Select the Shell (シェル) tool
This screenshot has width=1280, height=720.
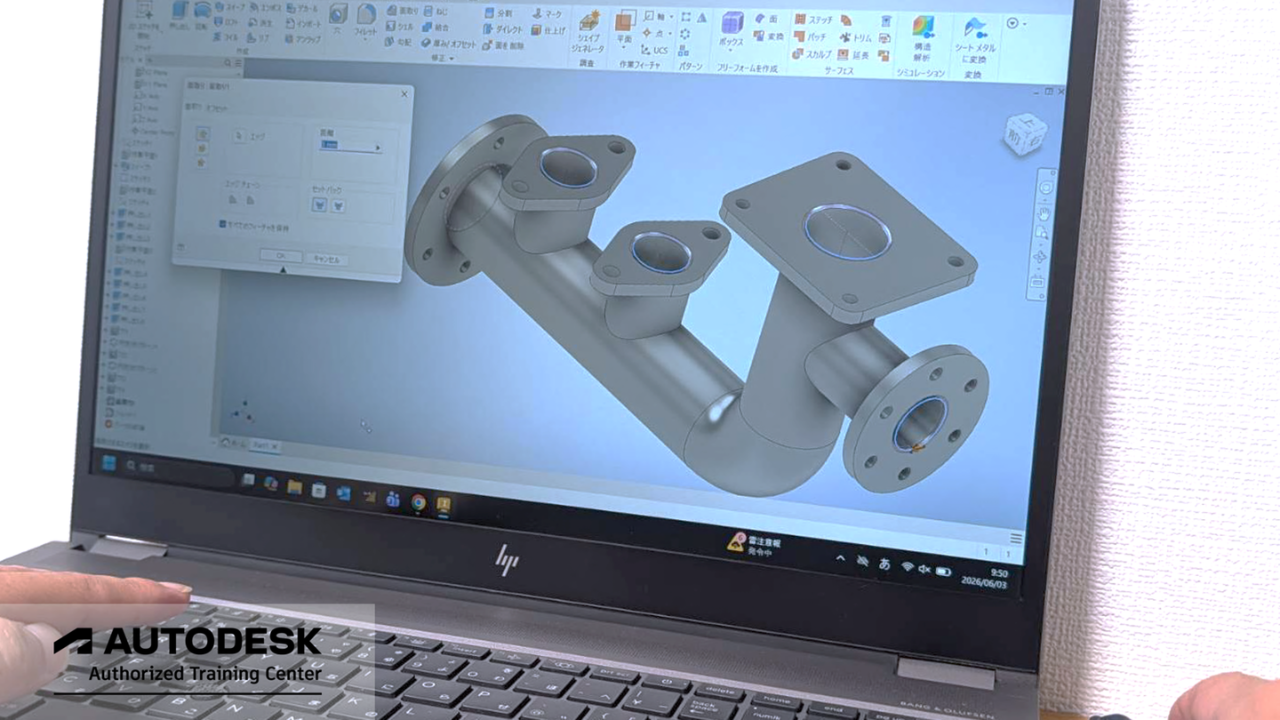tap(400, 26)
